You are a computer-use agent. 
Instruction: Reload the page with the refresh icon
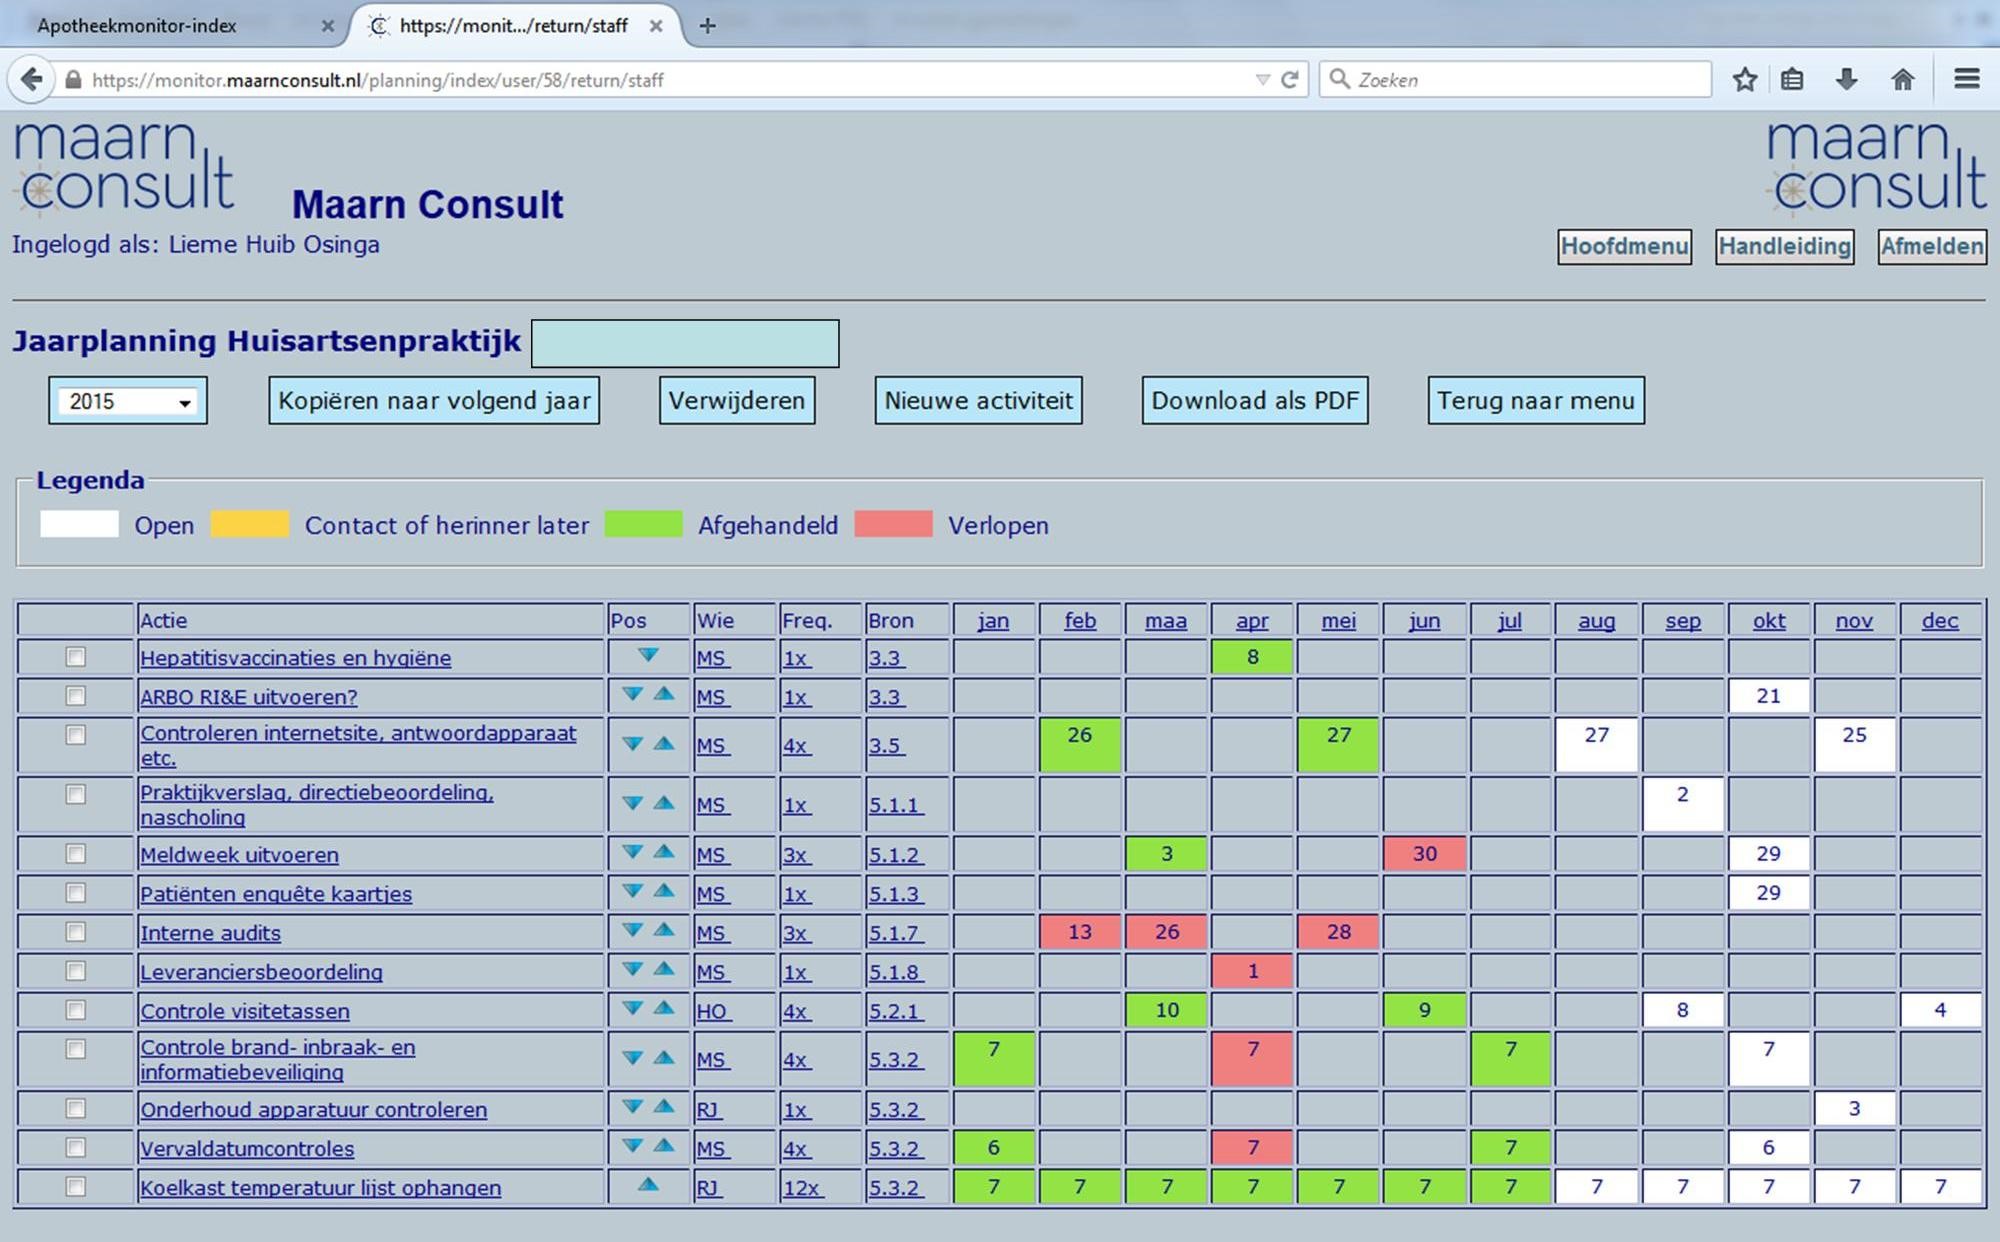coord(1290,79)
